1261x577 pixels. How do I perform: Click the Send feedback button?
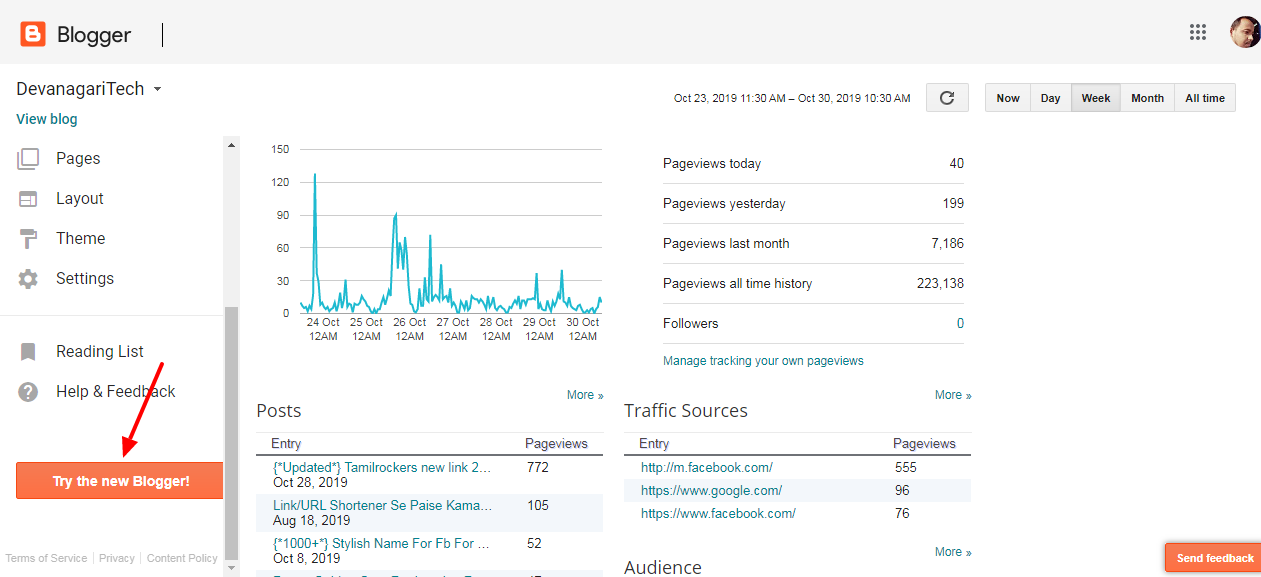[x=1213, y=558]
